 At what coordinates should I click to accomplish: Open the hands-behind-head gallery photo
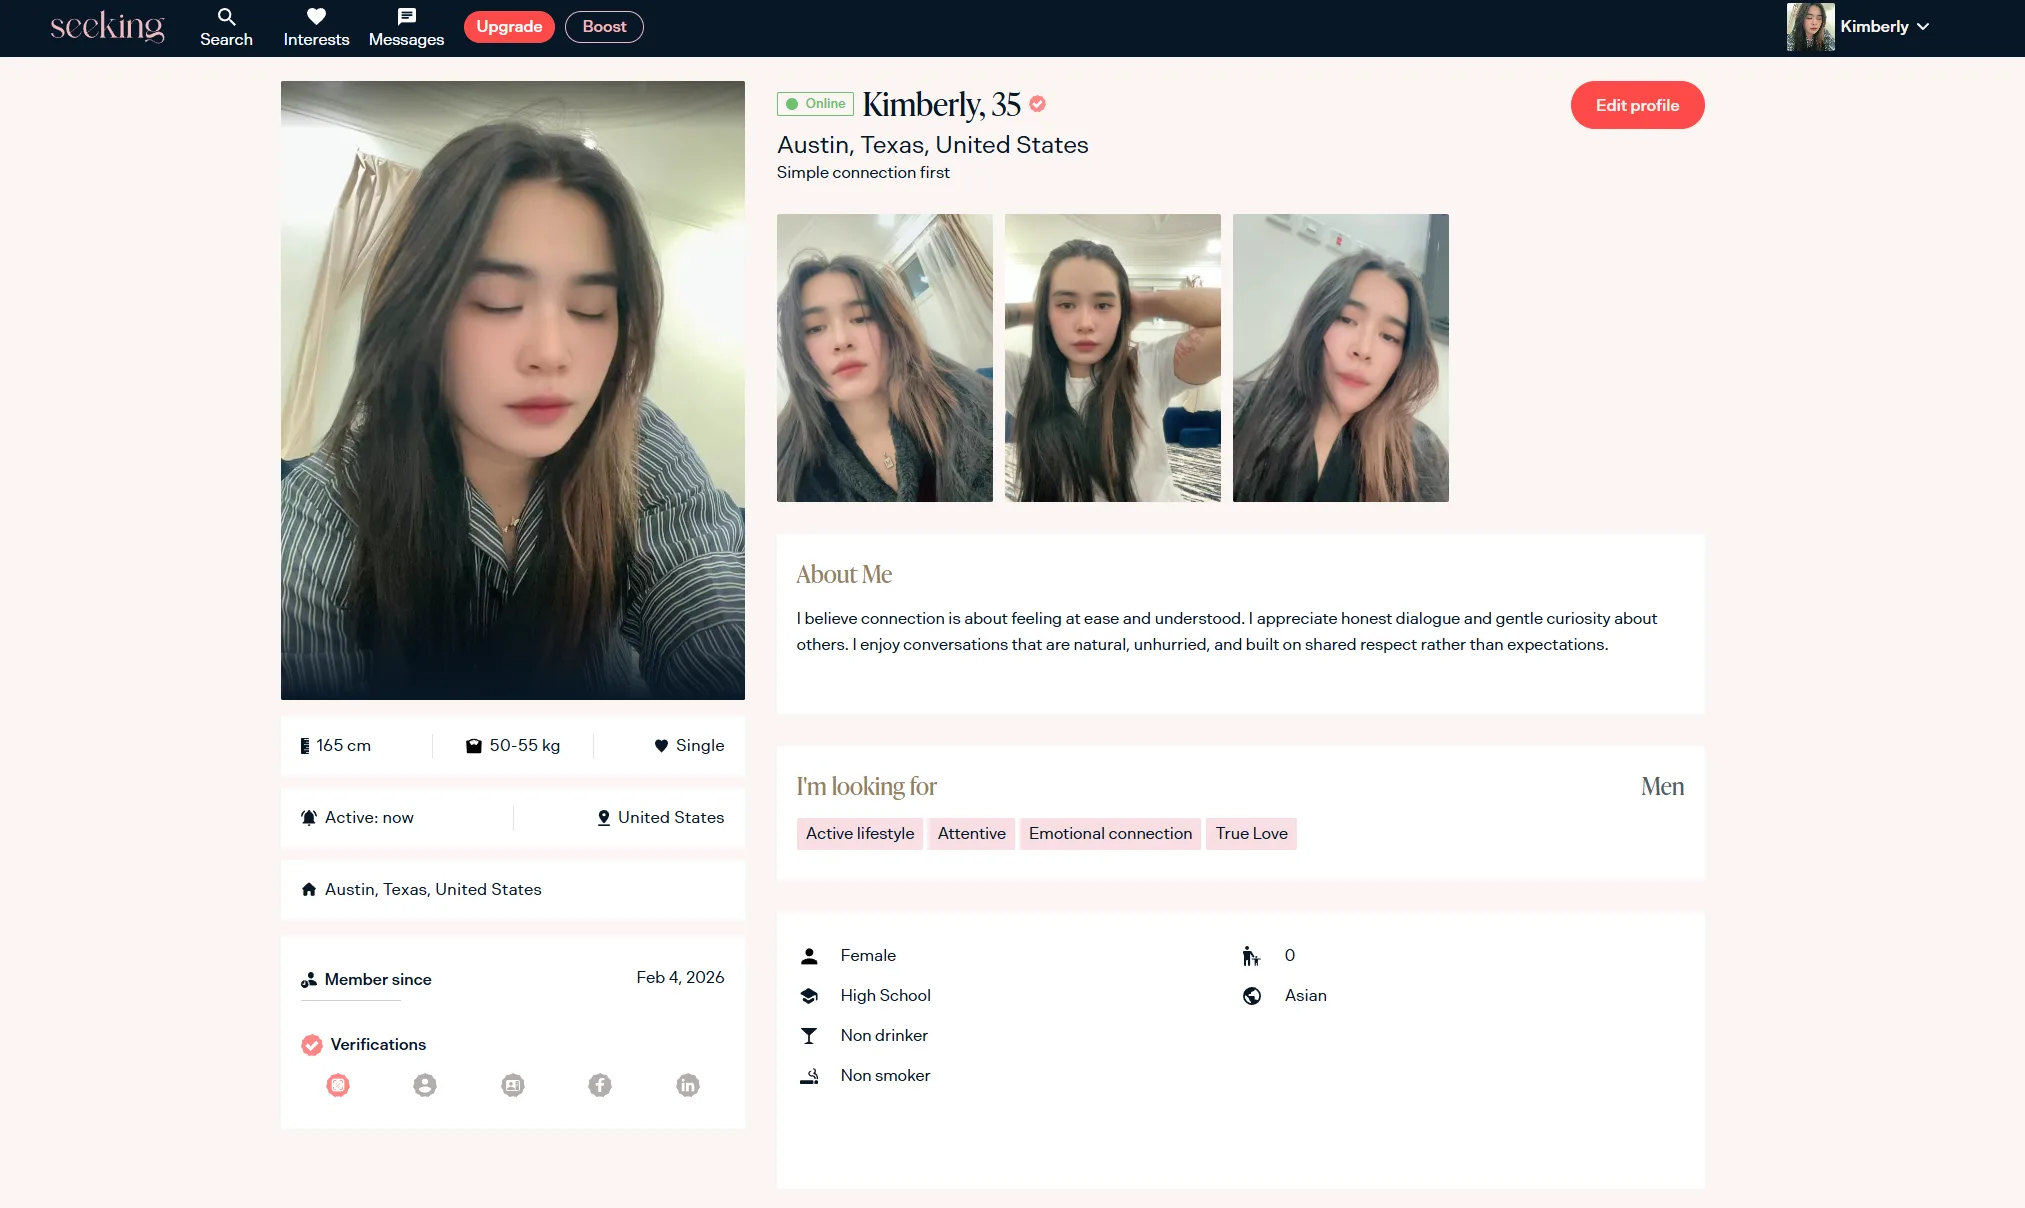click(x=1113, y=358)
